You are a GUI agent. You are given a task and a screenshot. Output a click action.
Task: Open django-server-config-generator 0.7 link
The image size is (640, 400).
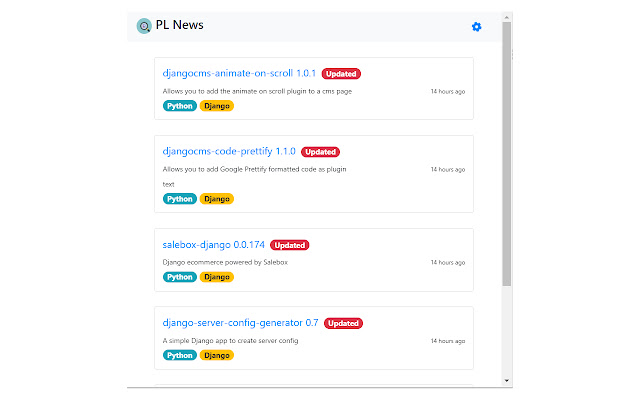(240, 323)
